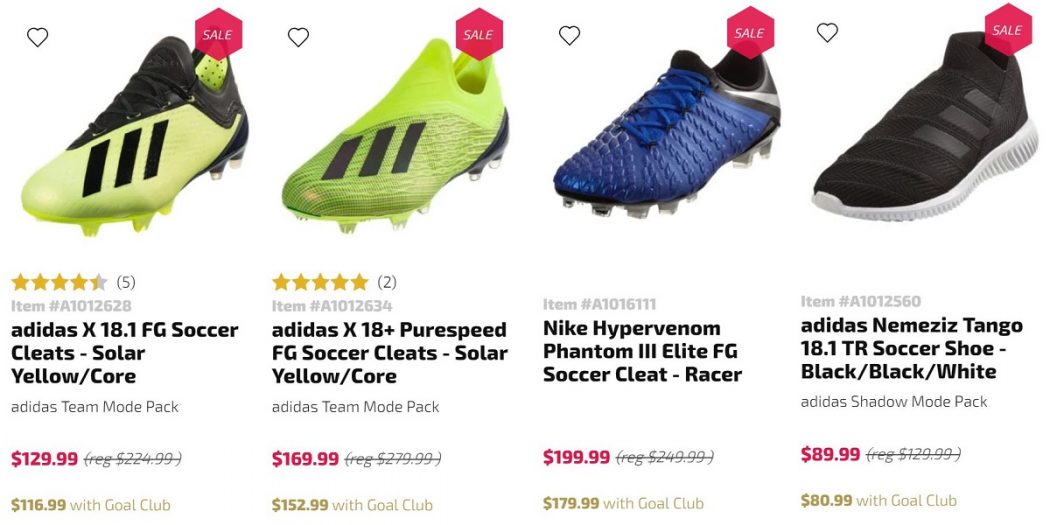Click SALE badge on X 18+ Purespeed
1050x525 pixels.
click(x=479, y=34)
